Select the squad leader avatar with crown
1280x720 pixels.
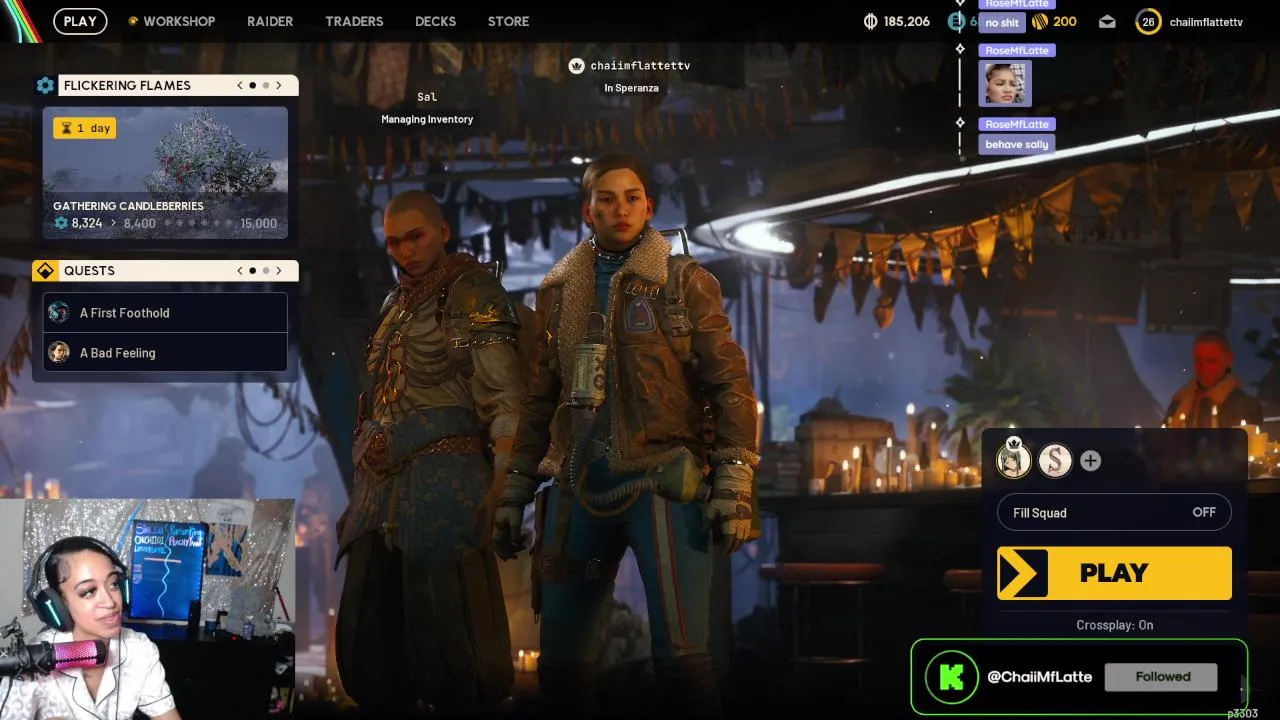click(x=1014, y=460)
